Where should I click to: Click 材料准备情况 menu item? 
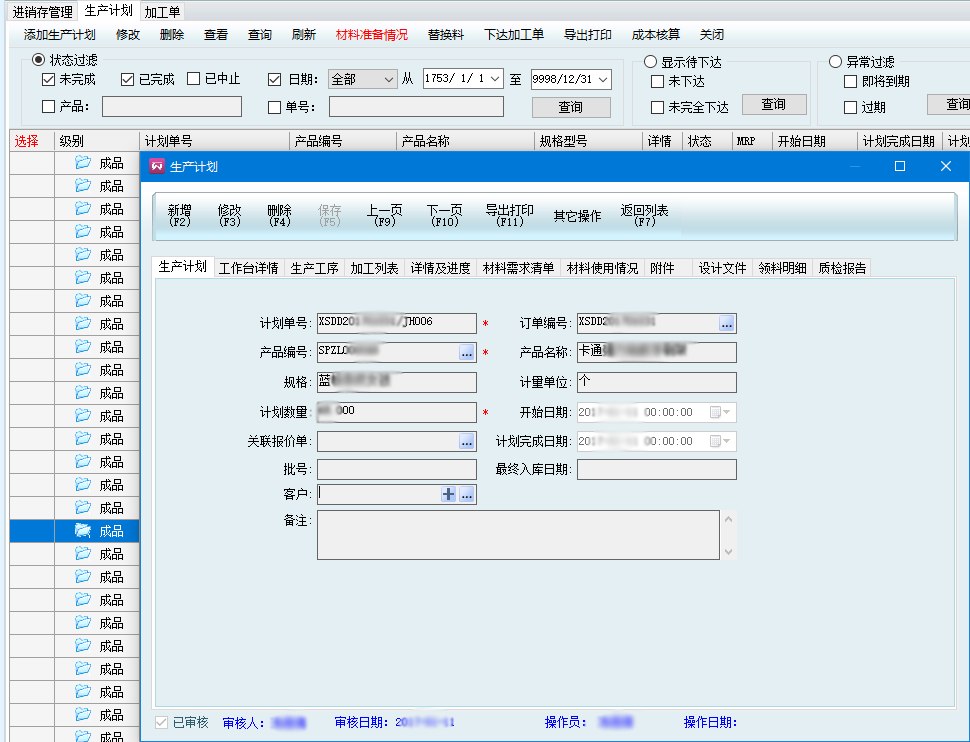click(372, 35)
